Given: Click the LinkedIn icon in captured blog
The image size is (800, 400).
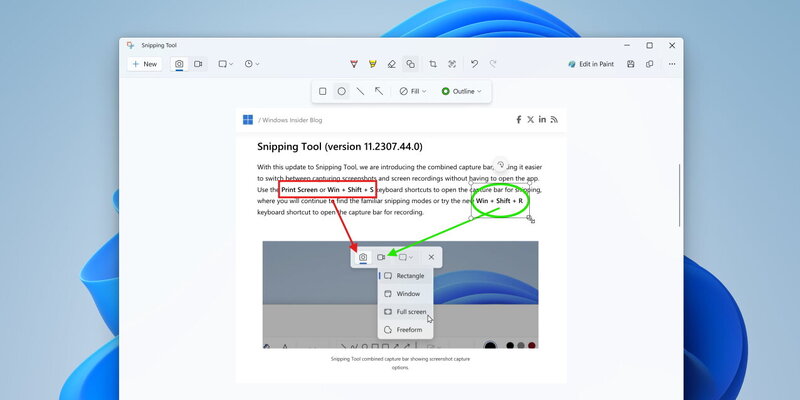Looking at the screenshot, I should pyautogui.click(x=542, y=119).
